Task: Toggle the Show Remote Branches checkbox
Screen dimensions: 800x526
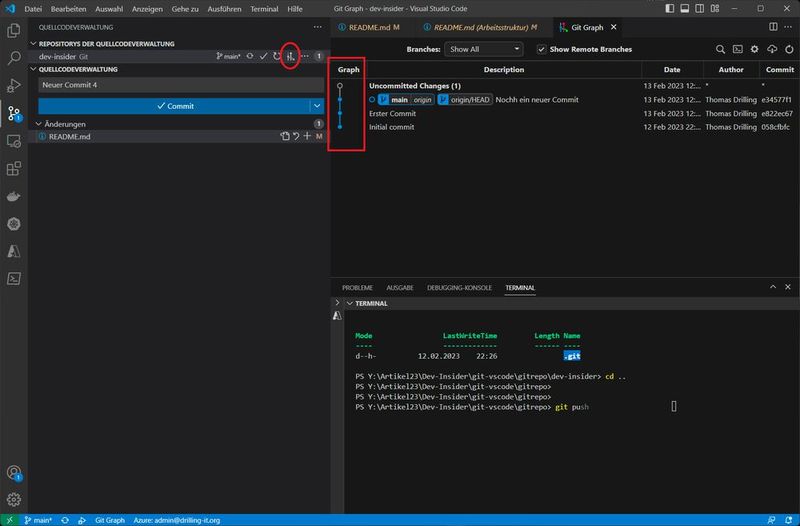Action: tap(541, 49)
